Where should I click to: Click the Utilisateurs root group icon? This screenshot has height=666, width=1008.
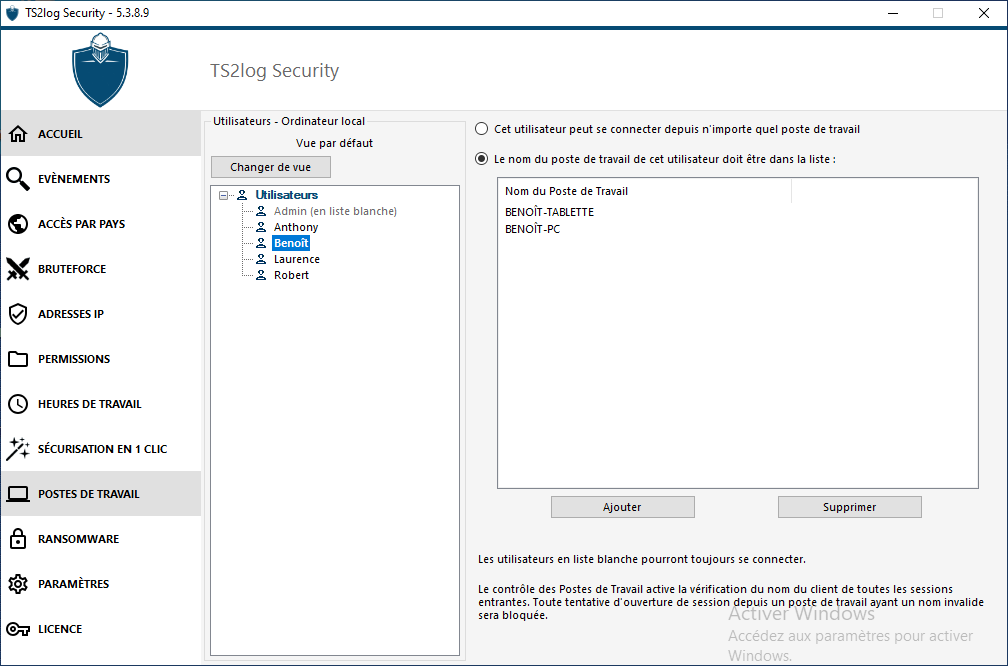coord(242,195)
